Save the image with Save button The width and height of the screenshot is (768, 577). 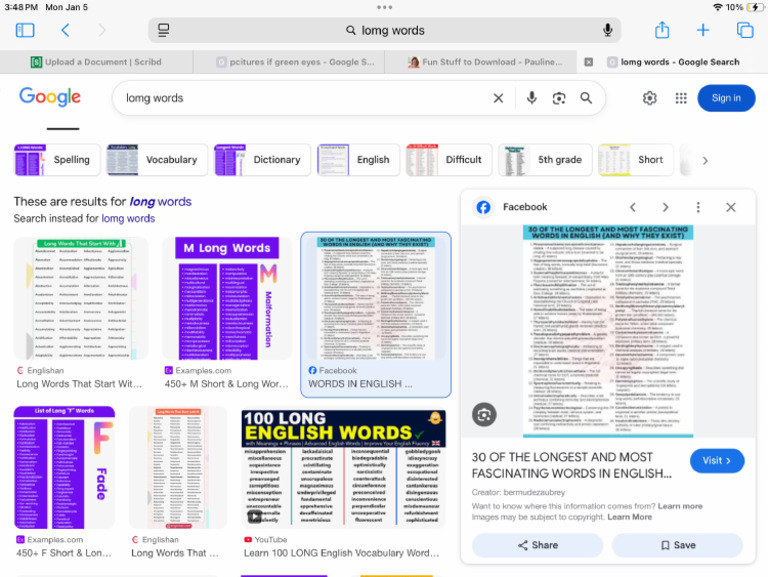(677, 545)
